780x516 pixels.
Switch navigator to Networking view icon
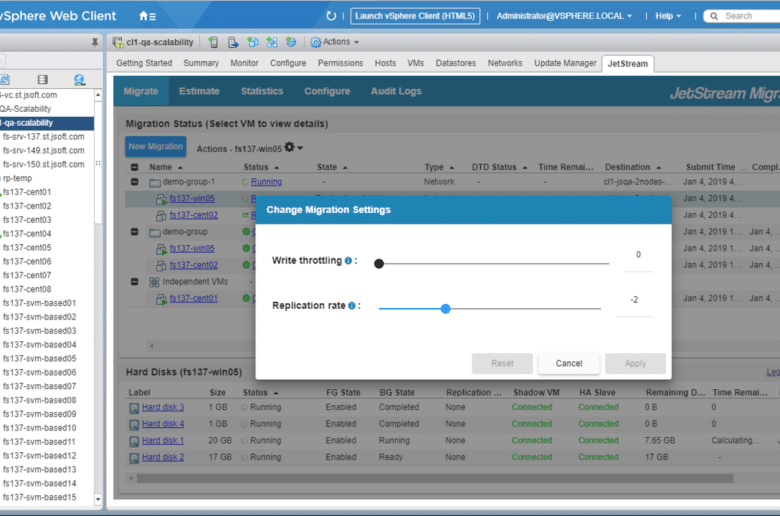pos(79,80)
